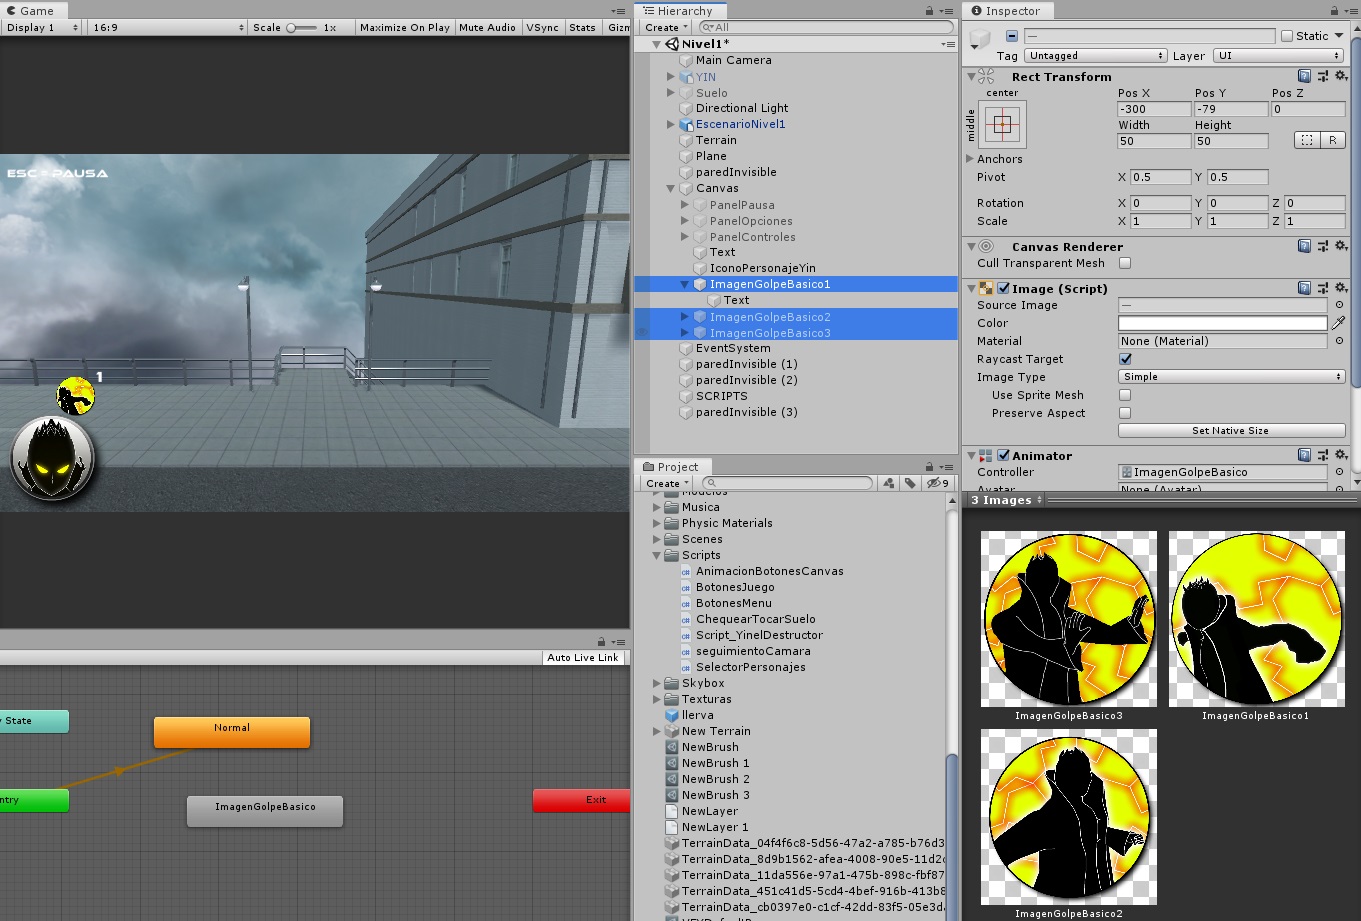Screen dimensions: 1361x921
Task: Change GameObject icon via cube icon
Action: click(x=980, y=40)
